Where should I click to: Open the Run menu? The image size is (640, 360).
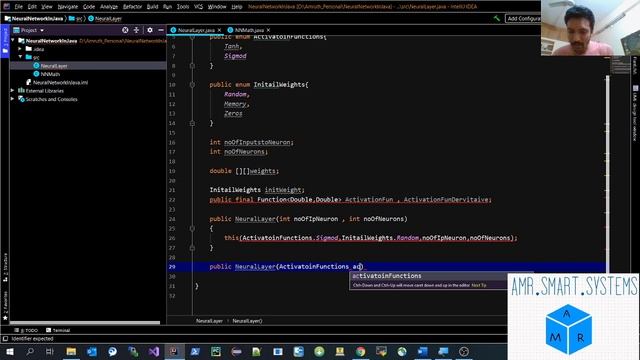click(167, 7)
